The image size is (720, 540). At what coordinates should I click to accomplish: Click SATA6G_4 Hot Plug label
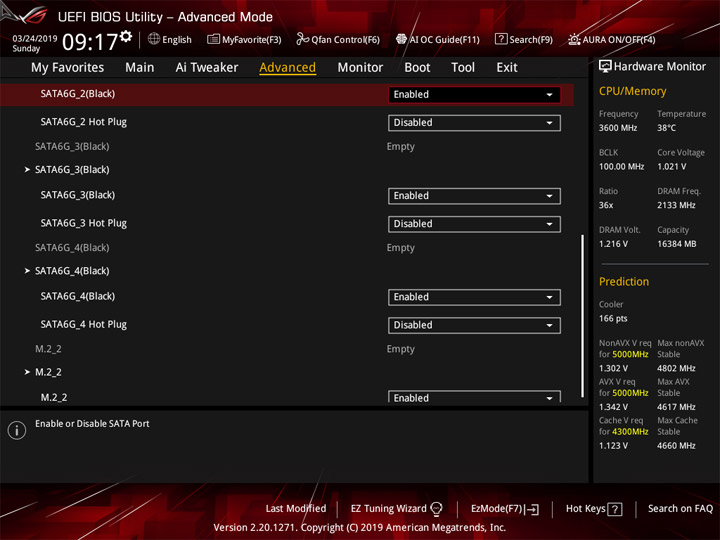pyautogui.click(x=84, y=324)
